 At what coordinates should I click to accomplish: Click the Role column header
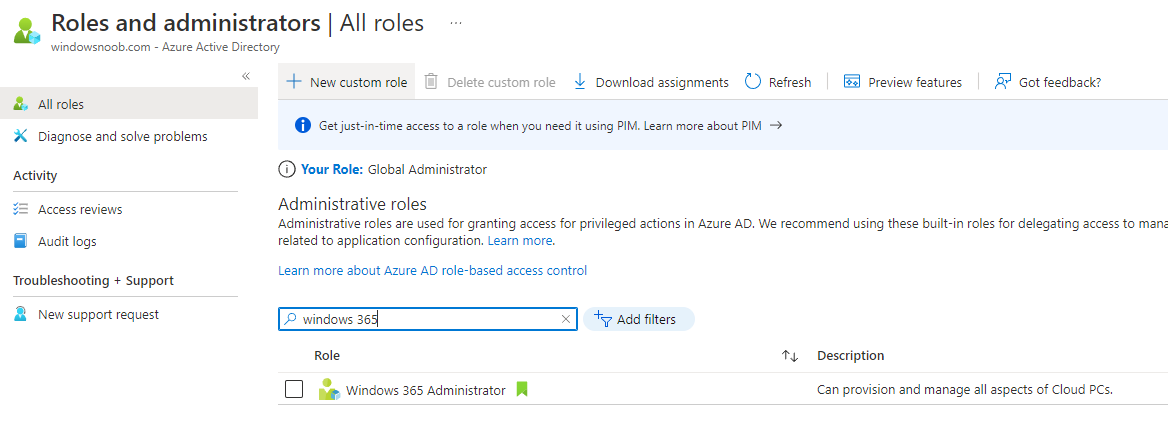(x=327, y=356)
